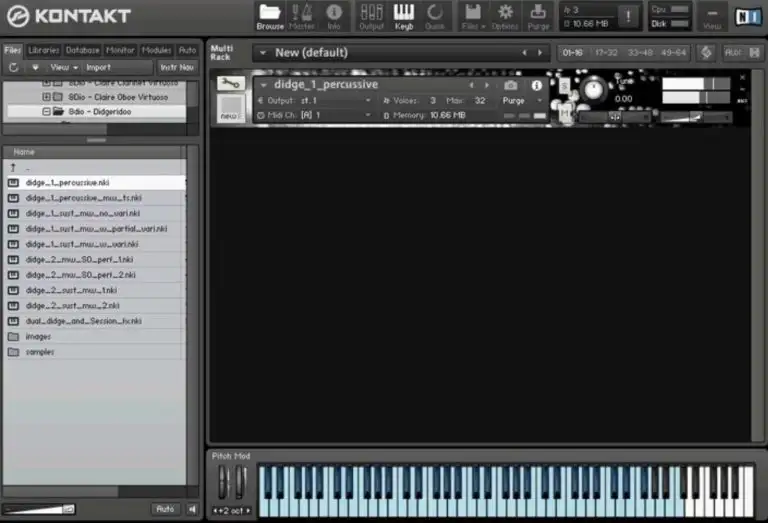
Task: Adjust the instrument pan slider
Action: (614, 117)
